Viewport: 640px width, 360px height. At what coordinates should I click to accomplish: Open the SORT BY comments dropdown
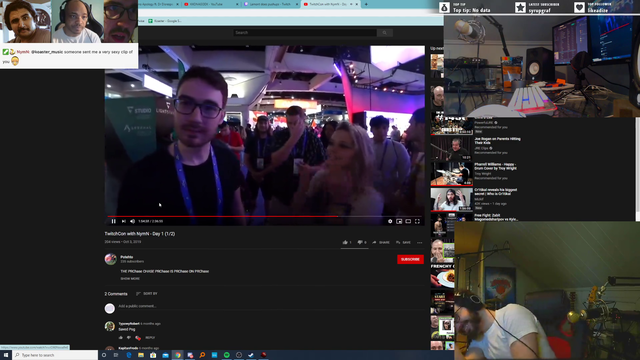tap(147, 293)
